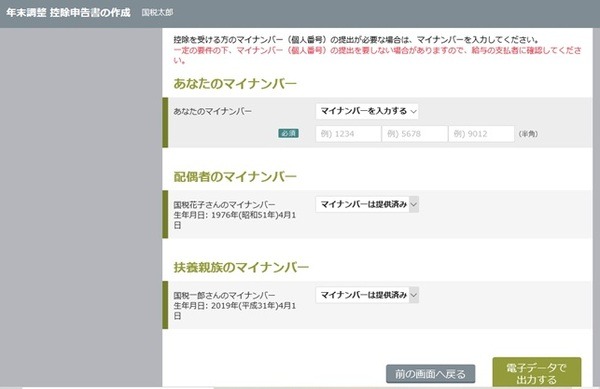Screen dimensions: 600x389
Task: Focus the second My Number field (例 5678)
Action: pos(415,134)
